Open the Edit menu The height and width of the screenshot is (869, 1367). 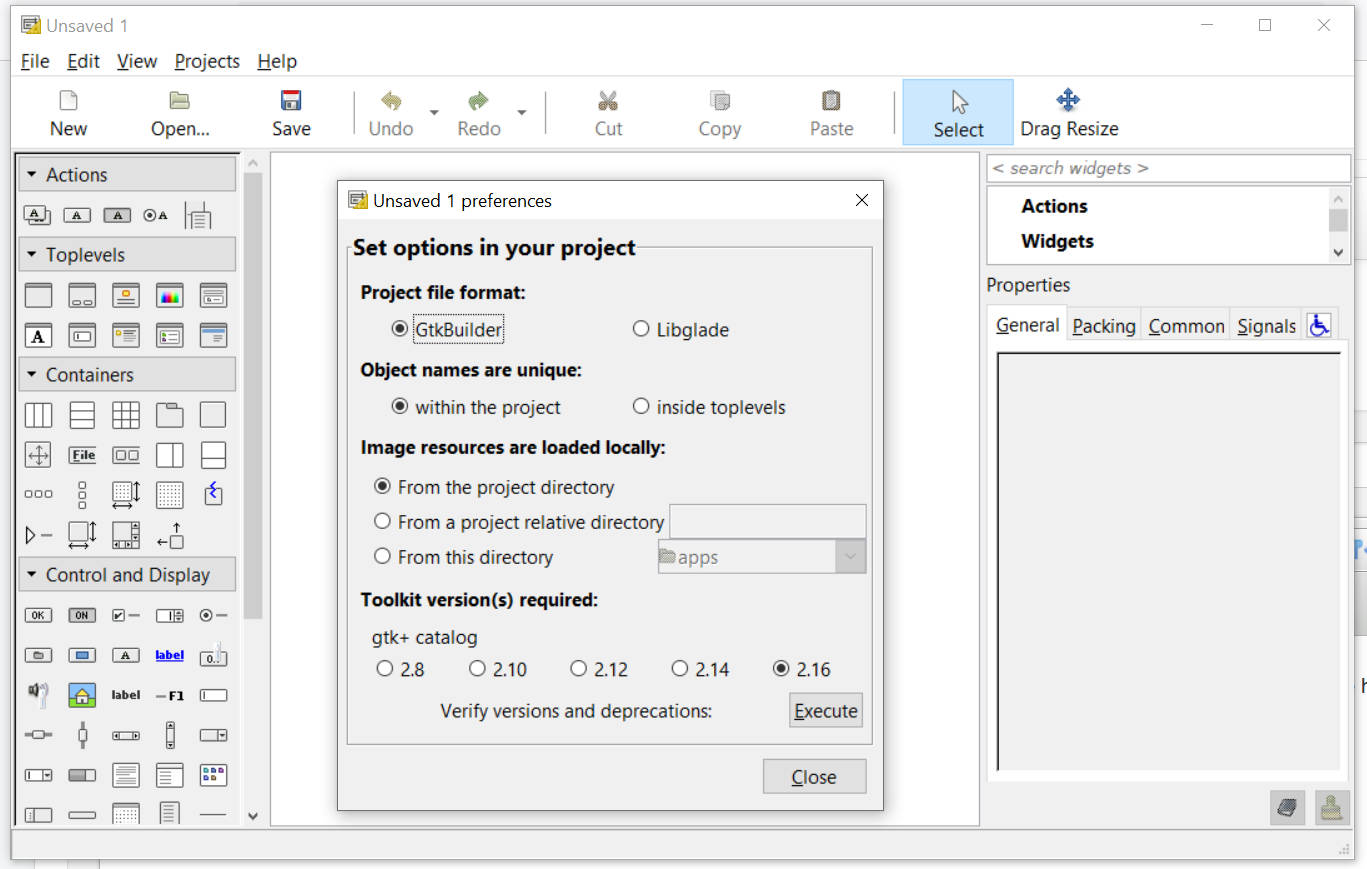click(83, 61)
